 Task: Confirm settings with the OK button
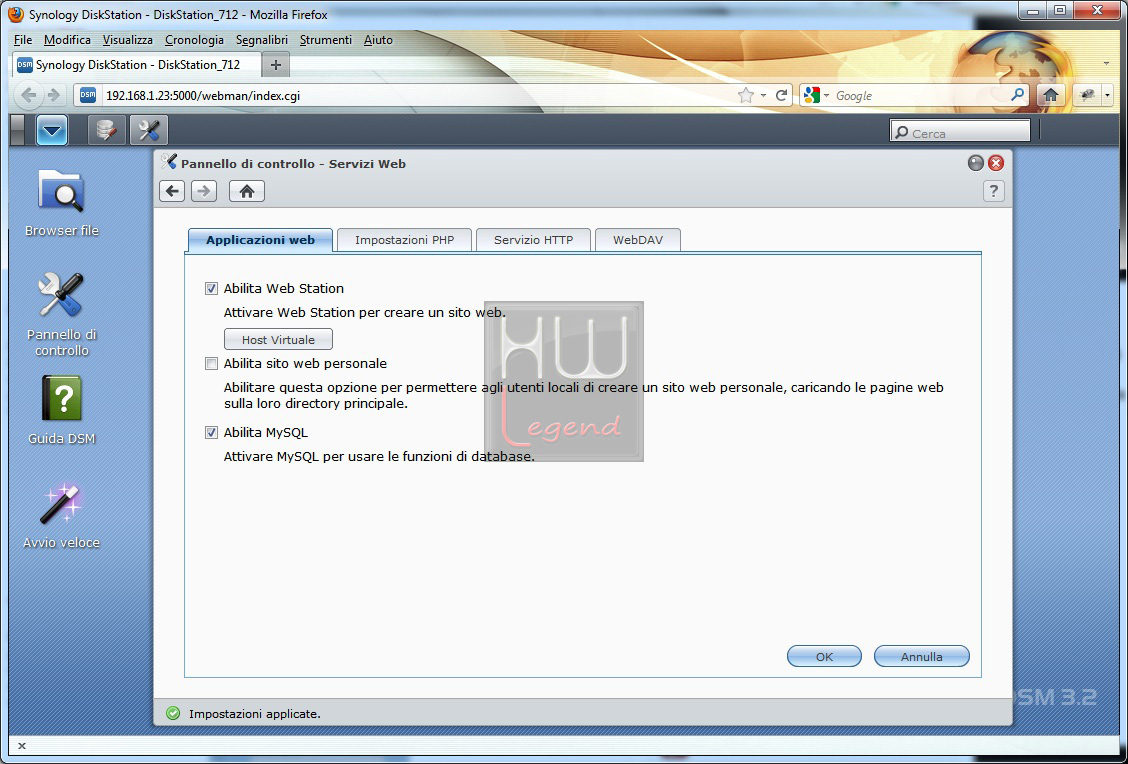pyautogui.click(x=824, y=656)
